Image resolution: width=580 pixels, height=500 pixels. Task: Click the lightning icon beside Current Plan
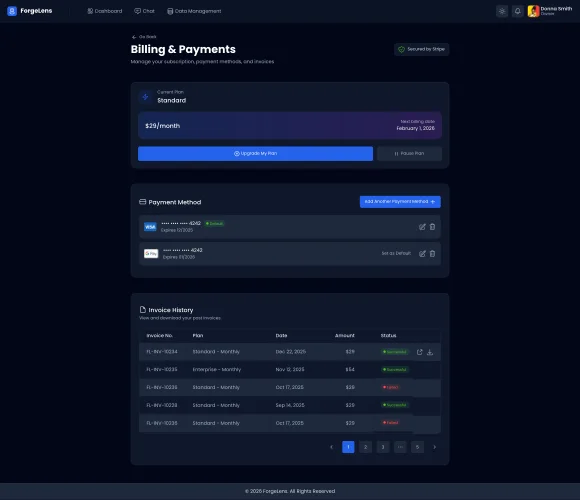[x=145, y=97]
